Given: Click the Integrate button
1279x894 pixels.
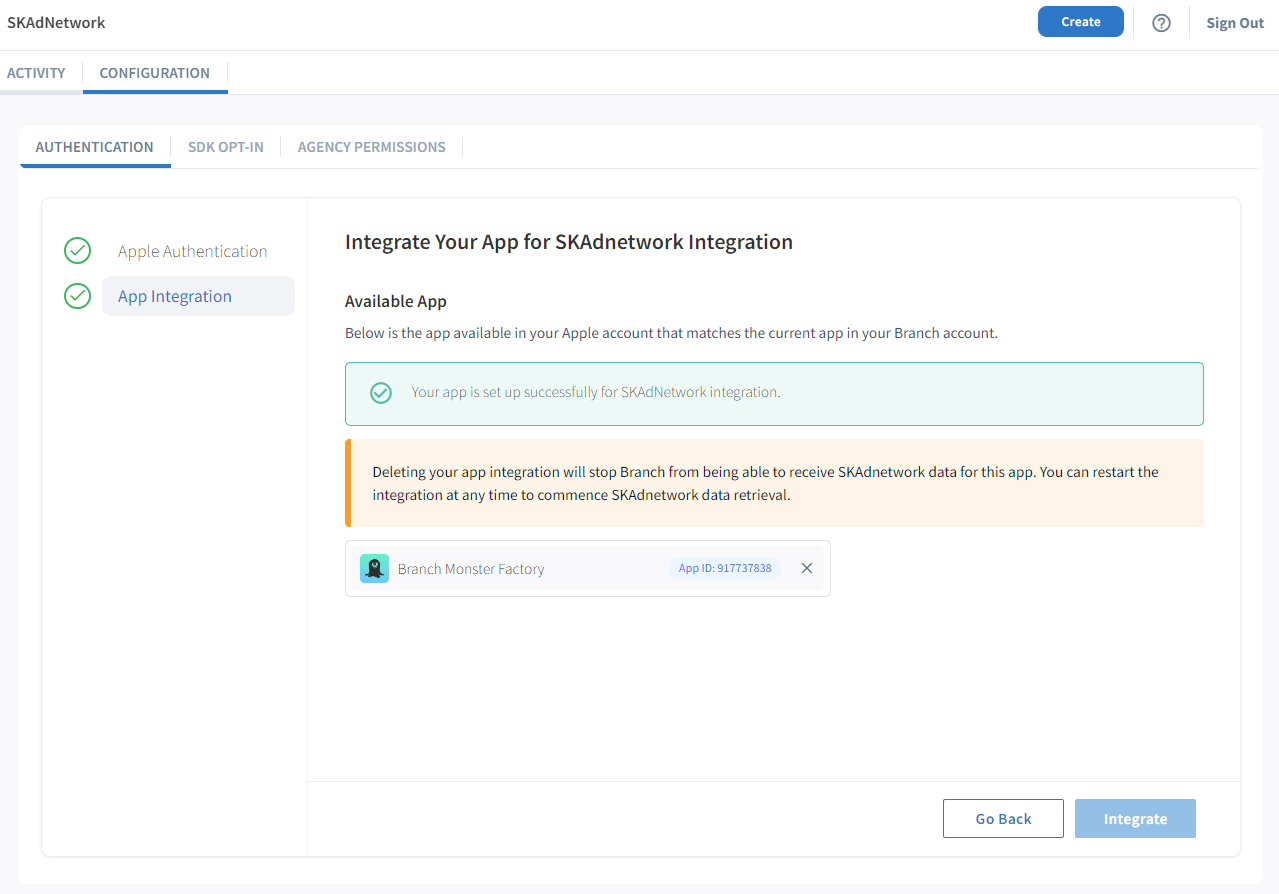Looking at the screenshot, I should 1135,819.
